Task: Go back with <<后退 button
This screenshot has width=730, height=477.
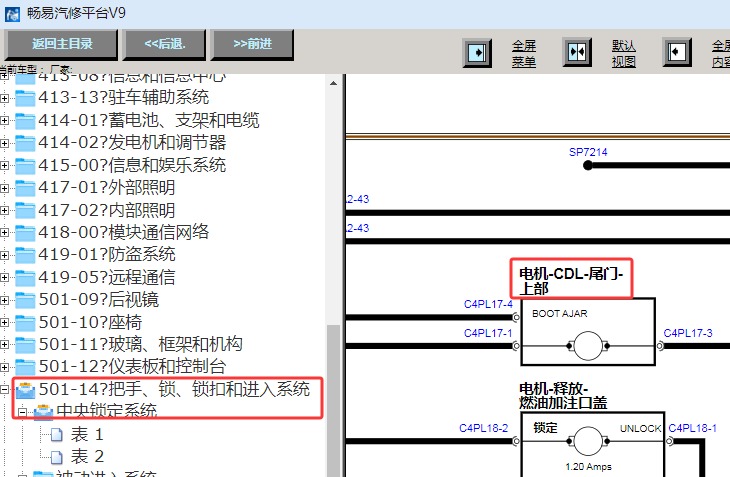Action: coord(164,44)
